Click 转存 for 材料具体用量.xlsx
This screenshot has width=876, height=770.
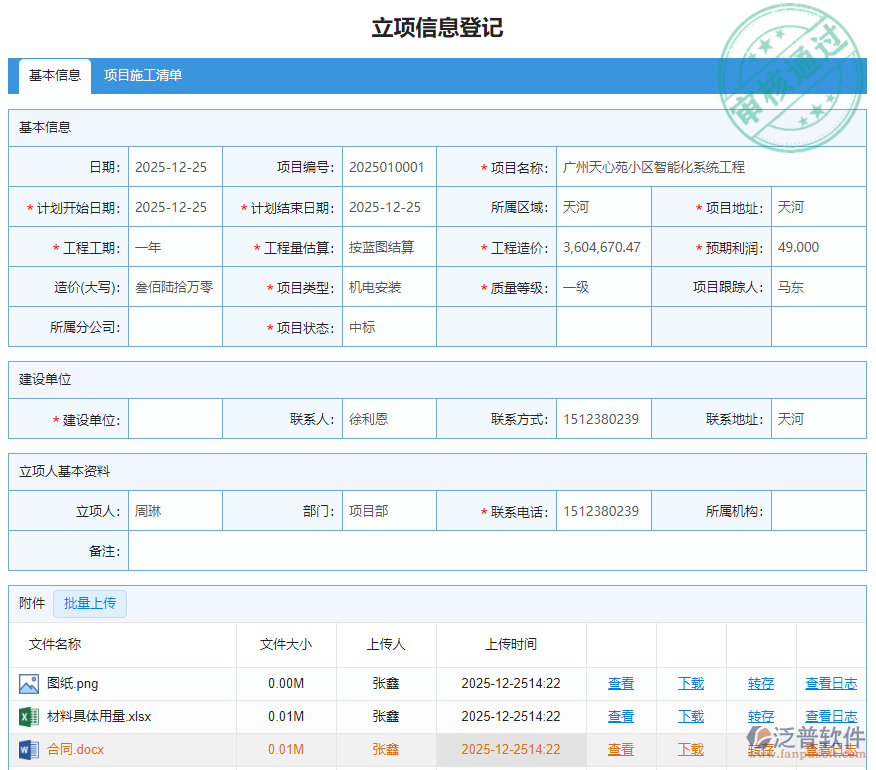click(760, 716)
